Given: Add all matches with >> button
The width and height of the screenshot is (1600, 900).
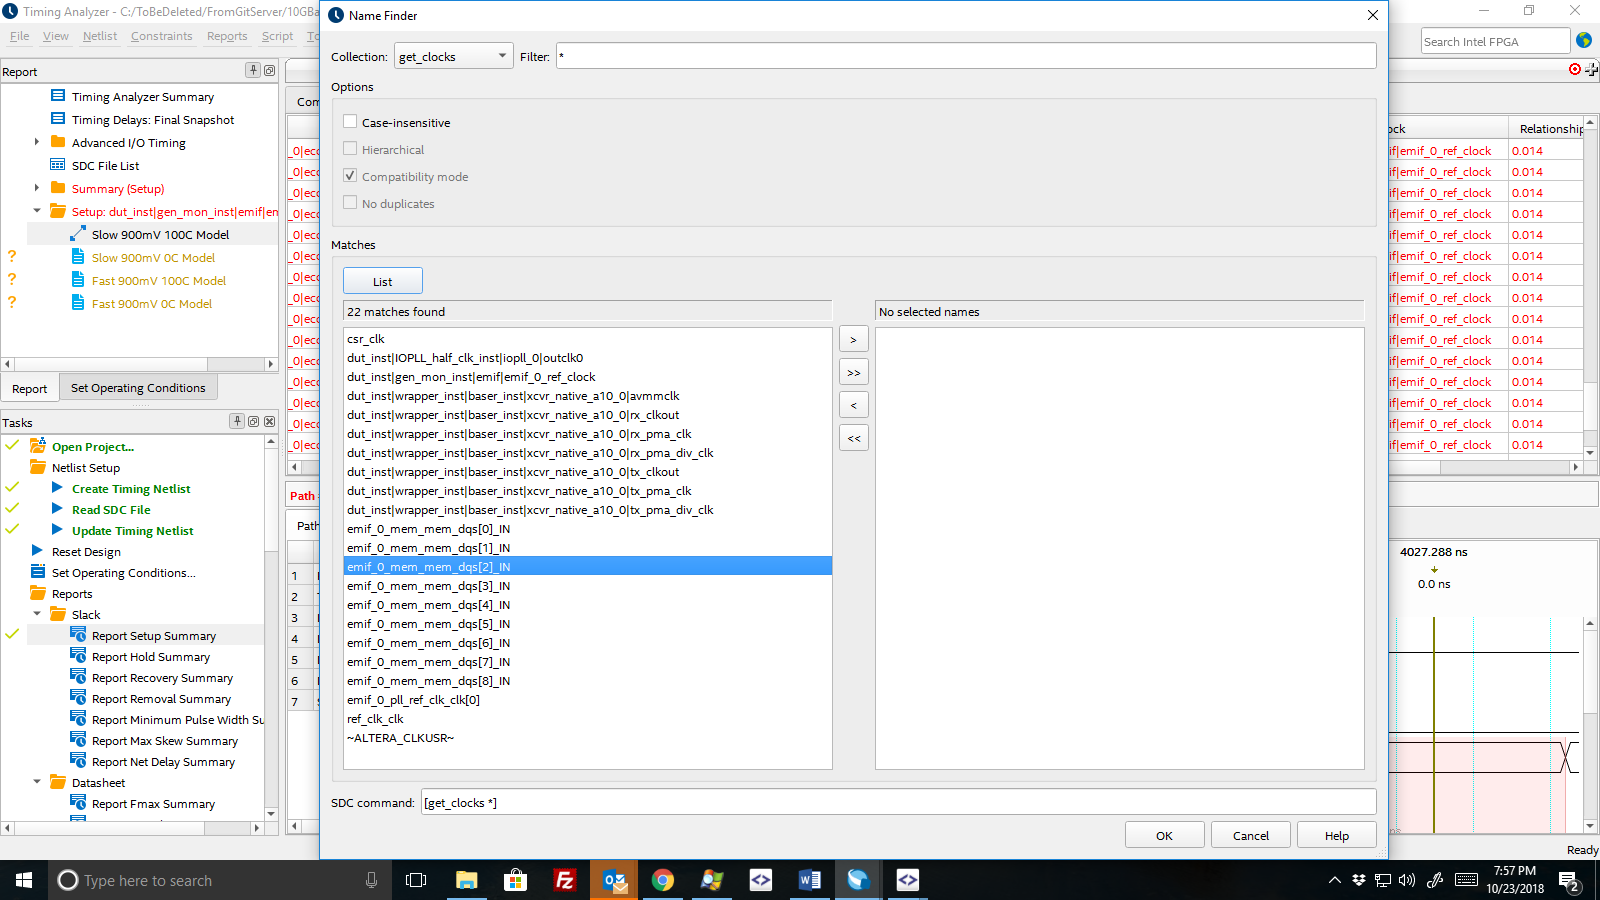Looking at the screenshot, I should tap(853, 373).
